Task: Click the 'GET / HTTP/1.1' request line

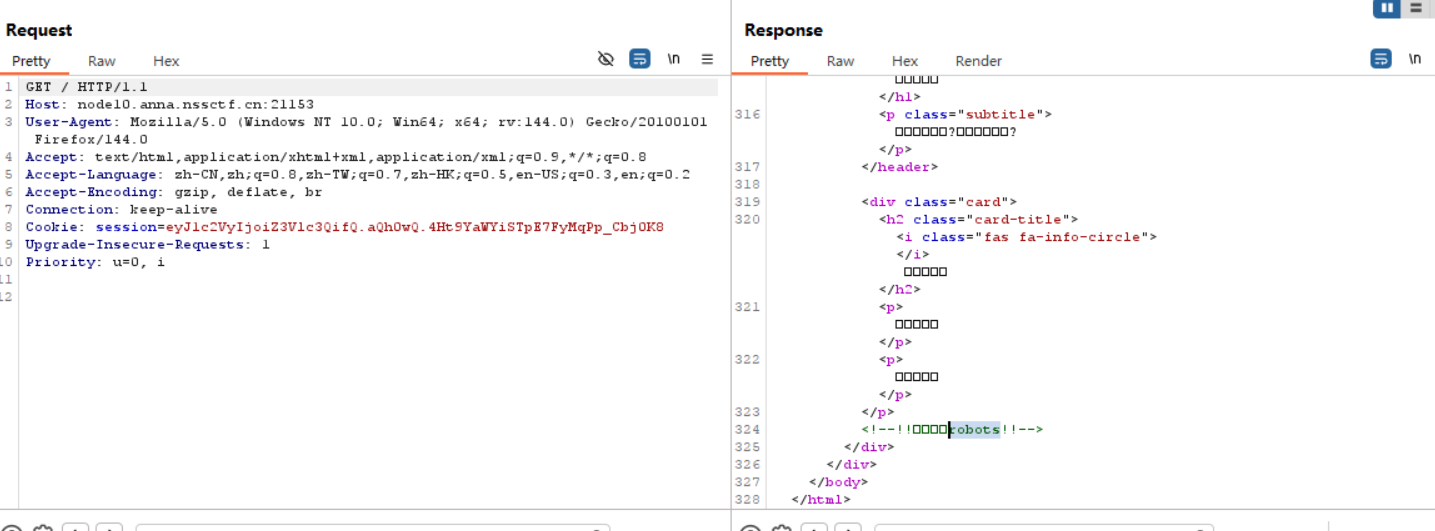Action: tap(86, 87)
